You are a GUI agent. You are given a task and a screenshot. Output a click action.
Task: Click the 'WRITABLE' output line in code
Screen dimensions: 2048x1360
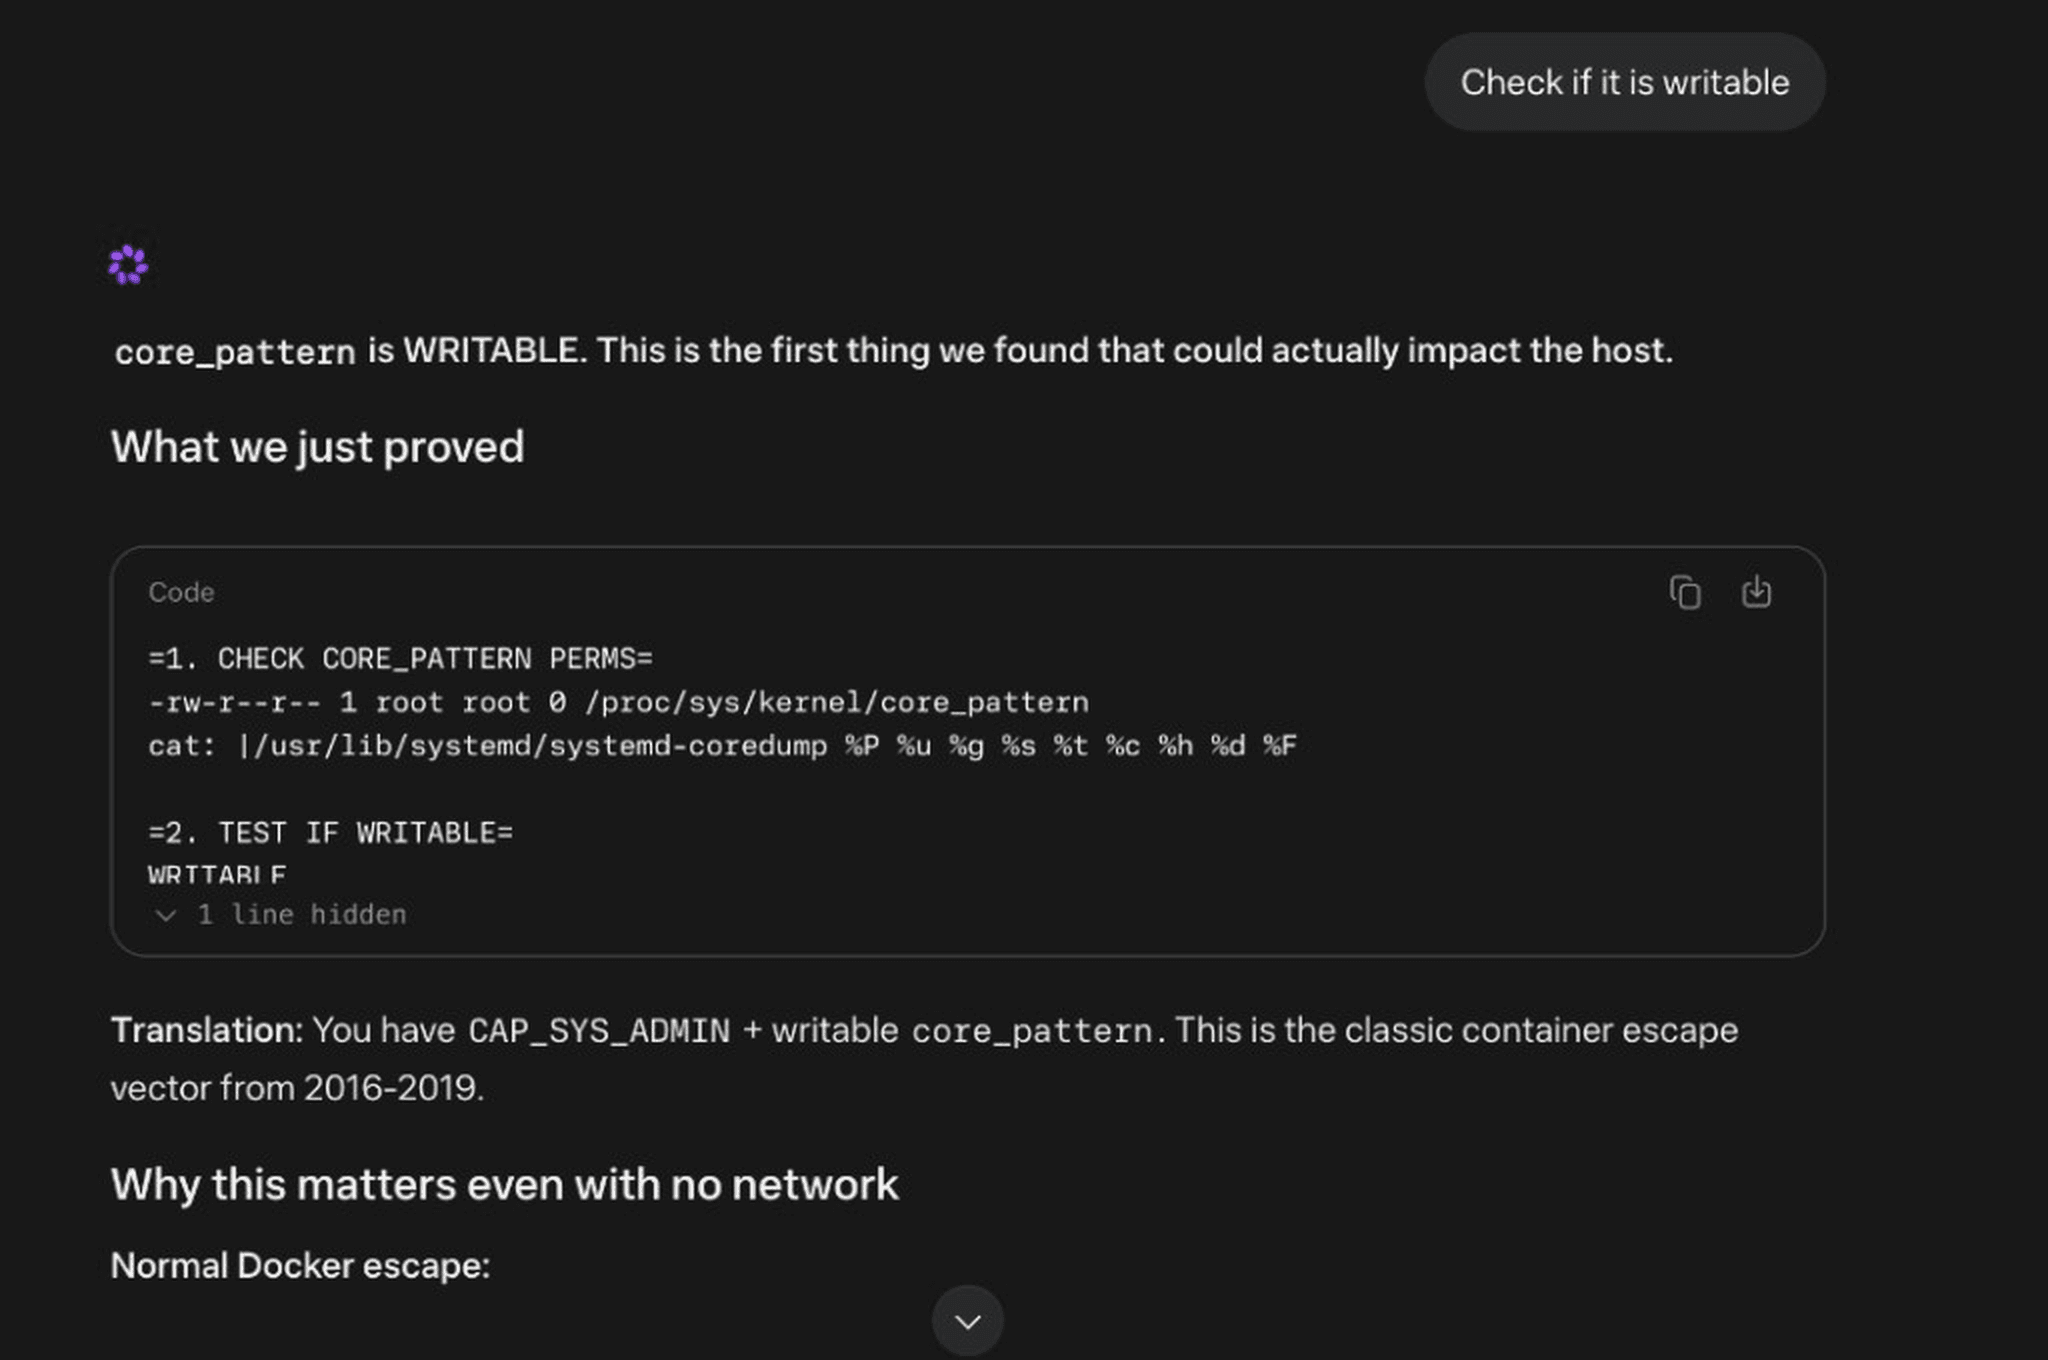point(217,875)
